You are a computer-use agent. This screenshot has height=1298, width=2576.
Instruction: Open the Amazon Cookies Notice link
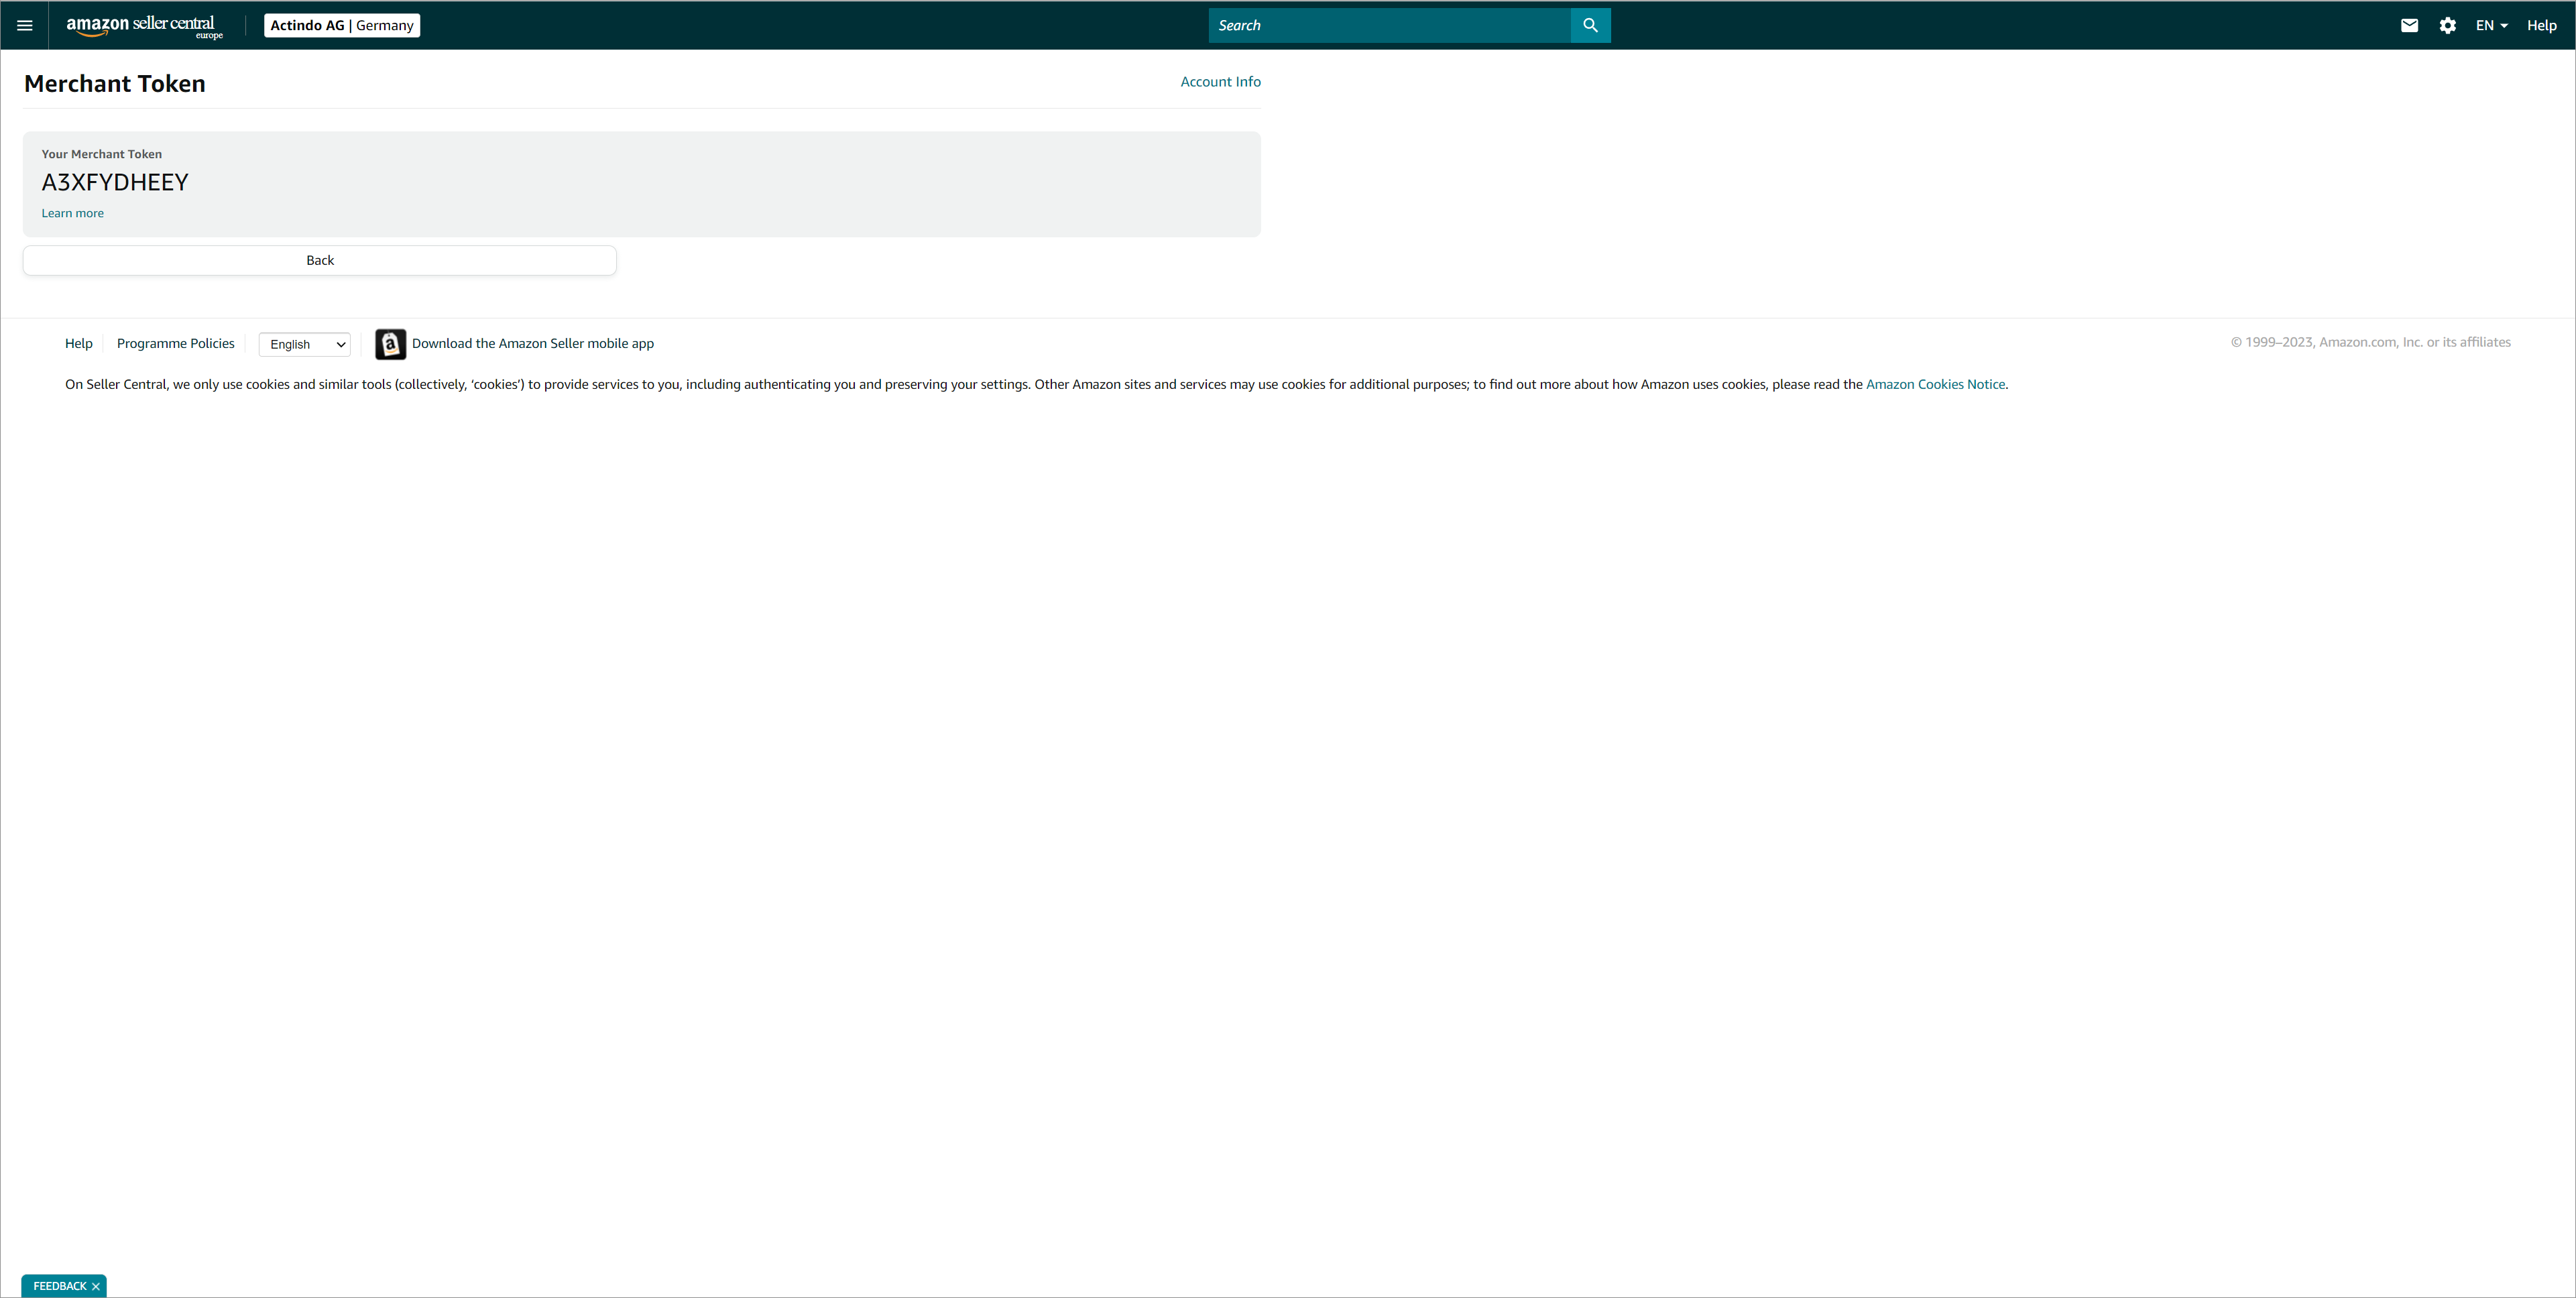pyautogui.click(x=1935, y=384)
